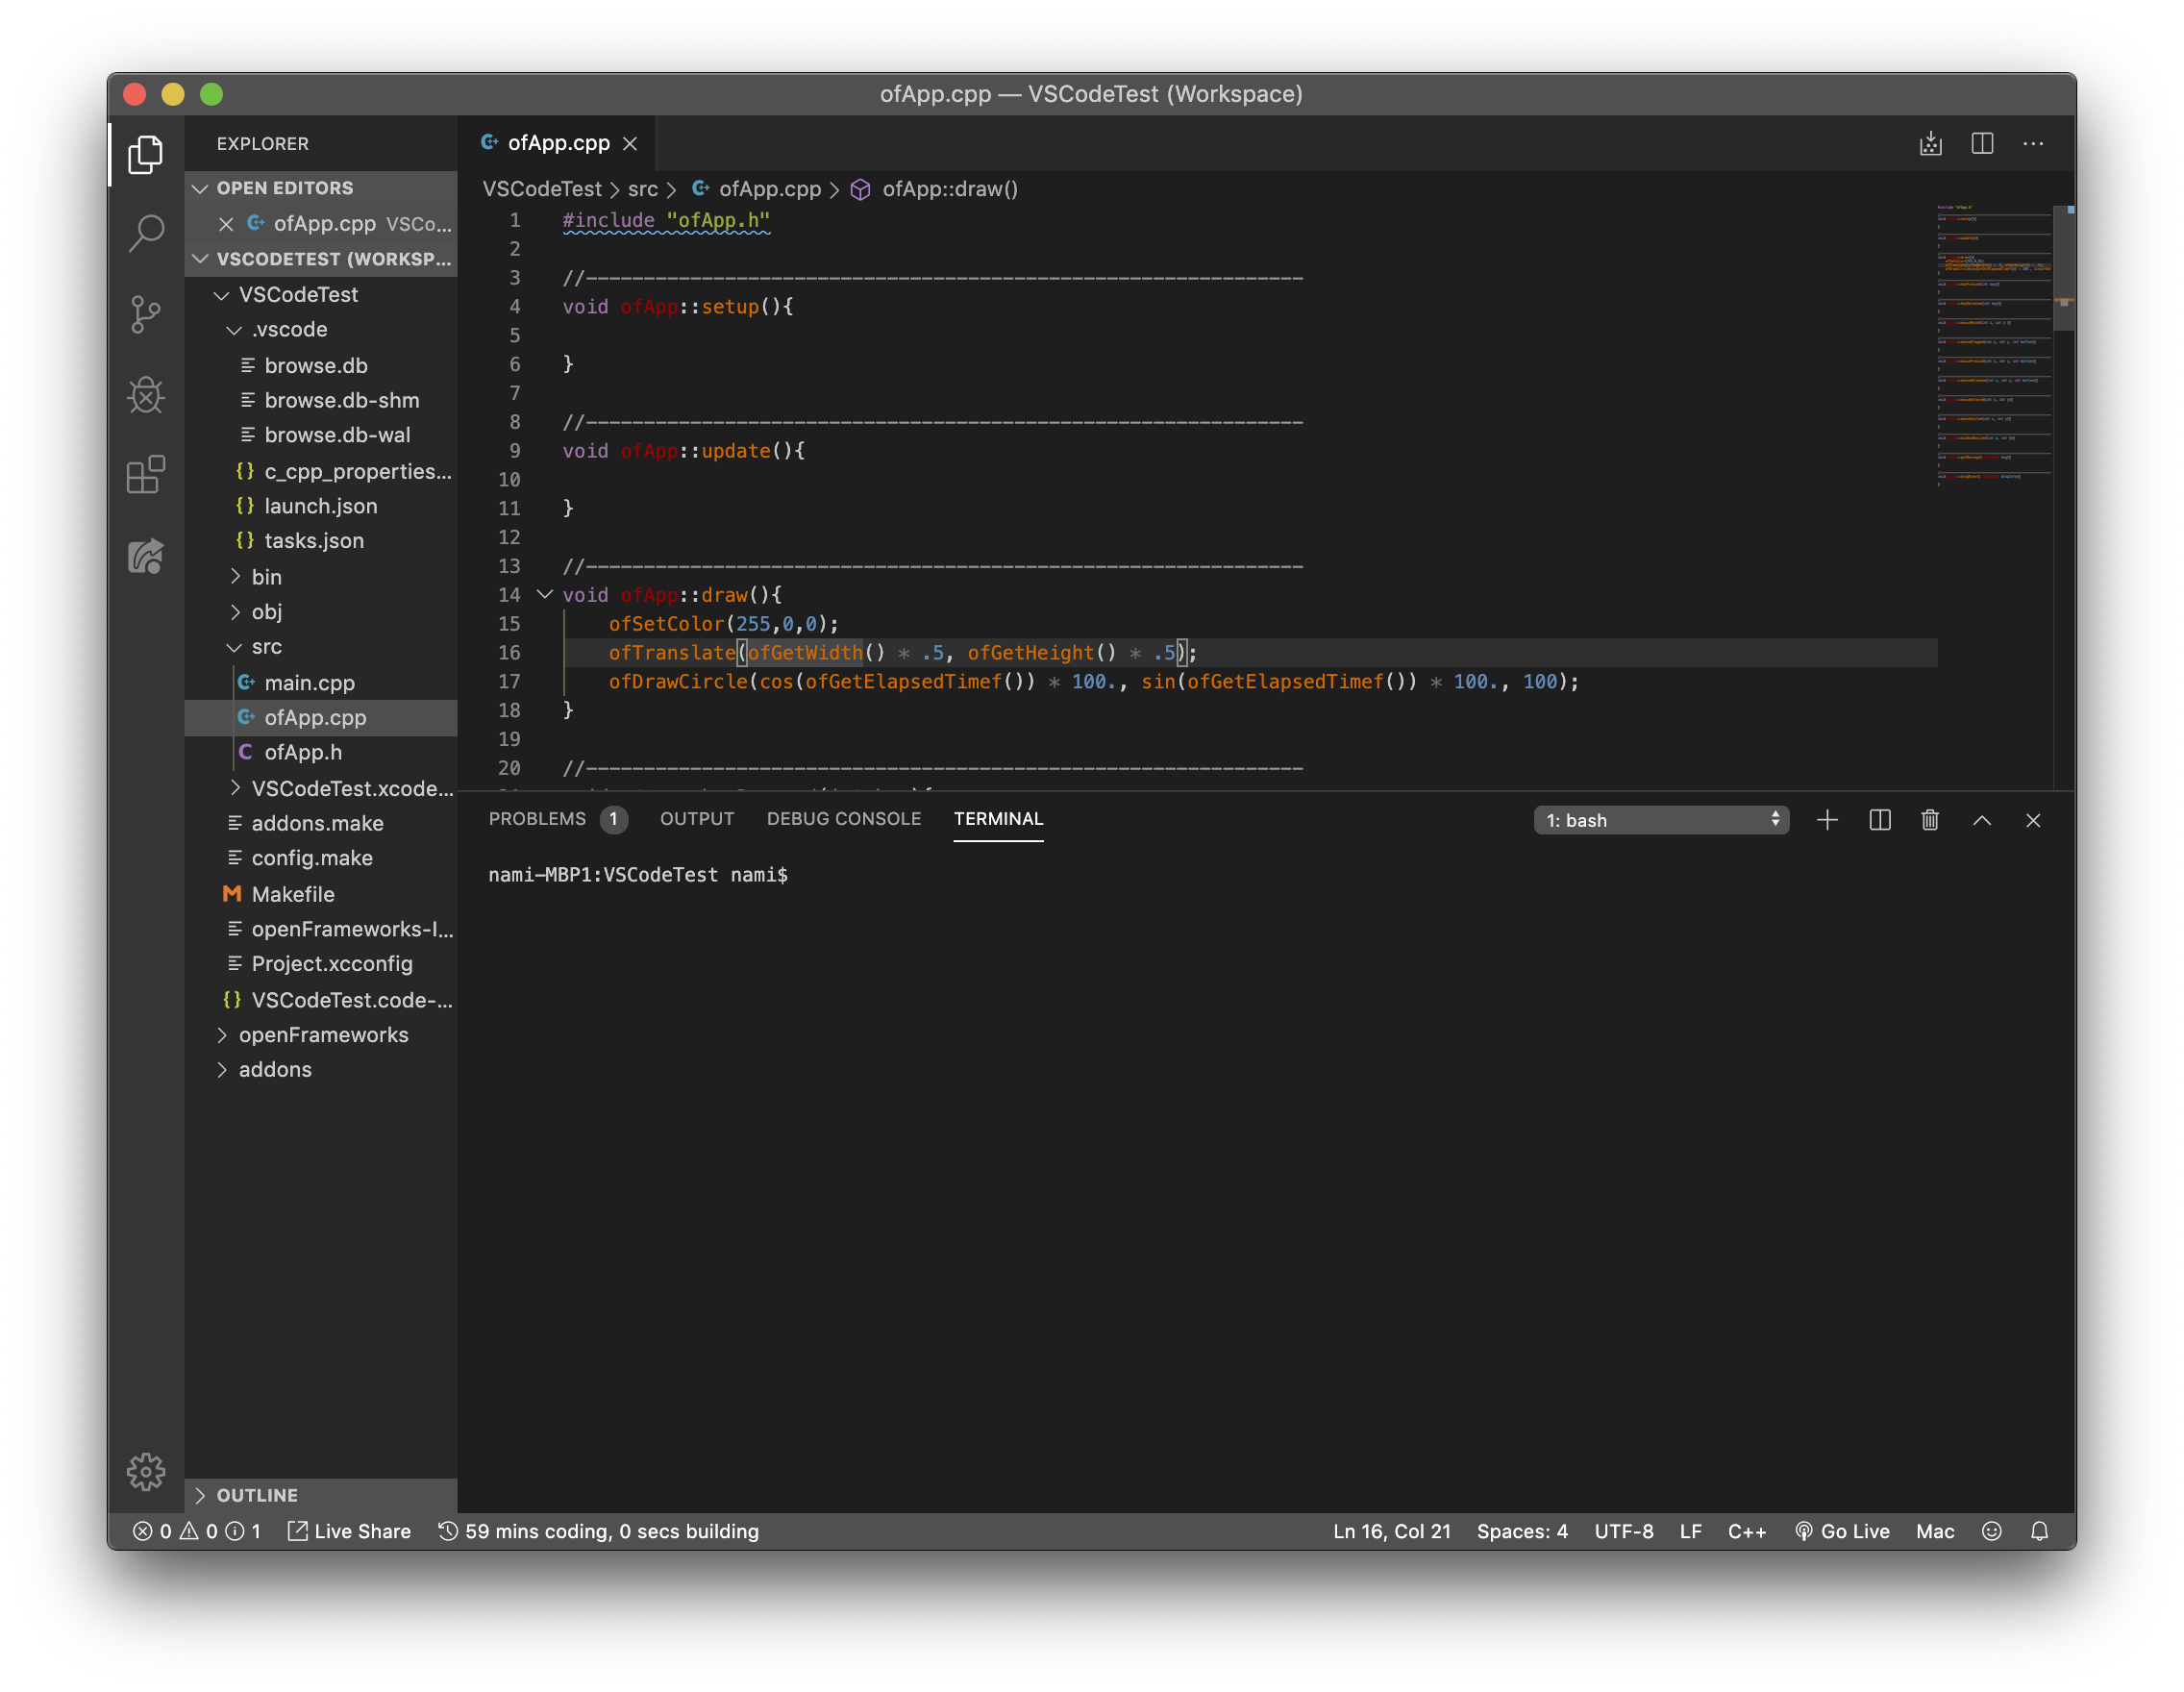Open the Live Share sidebar view
This screenshot has height=1692, width=2184.
[x=146, y=556]
